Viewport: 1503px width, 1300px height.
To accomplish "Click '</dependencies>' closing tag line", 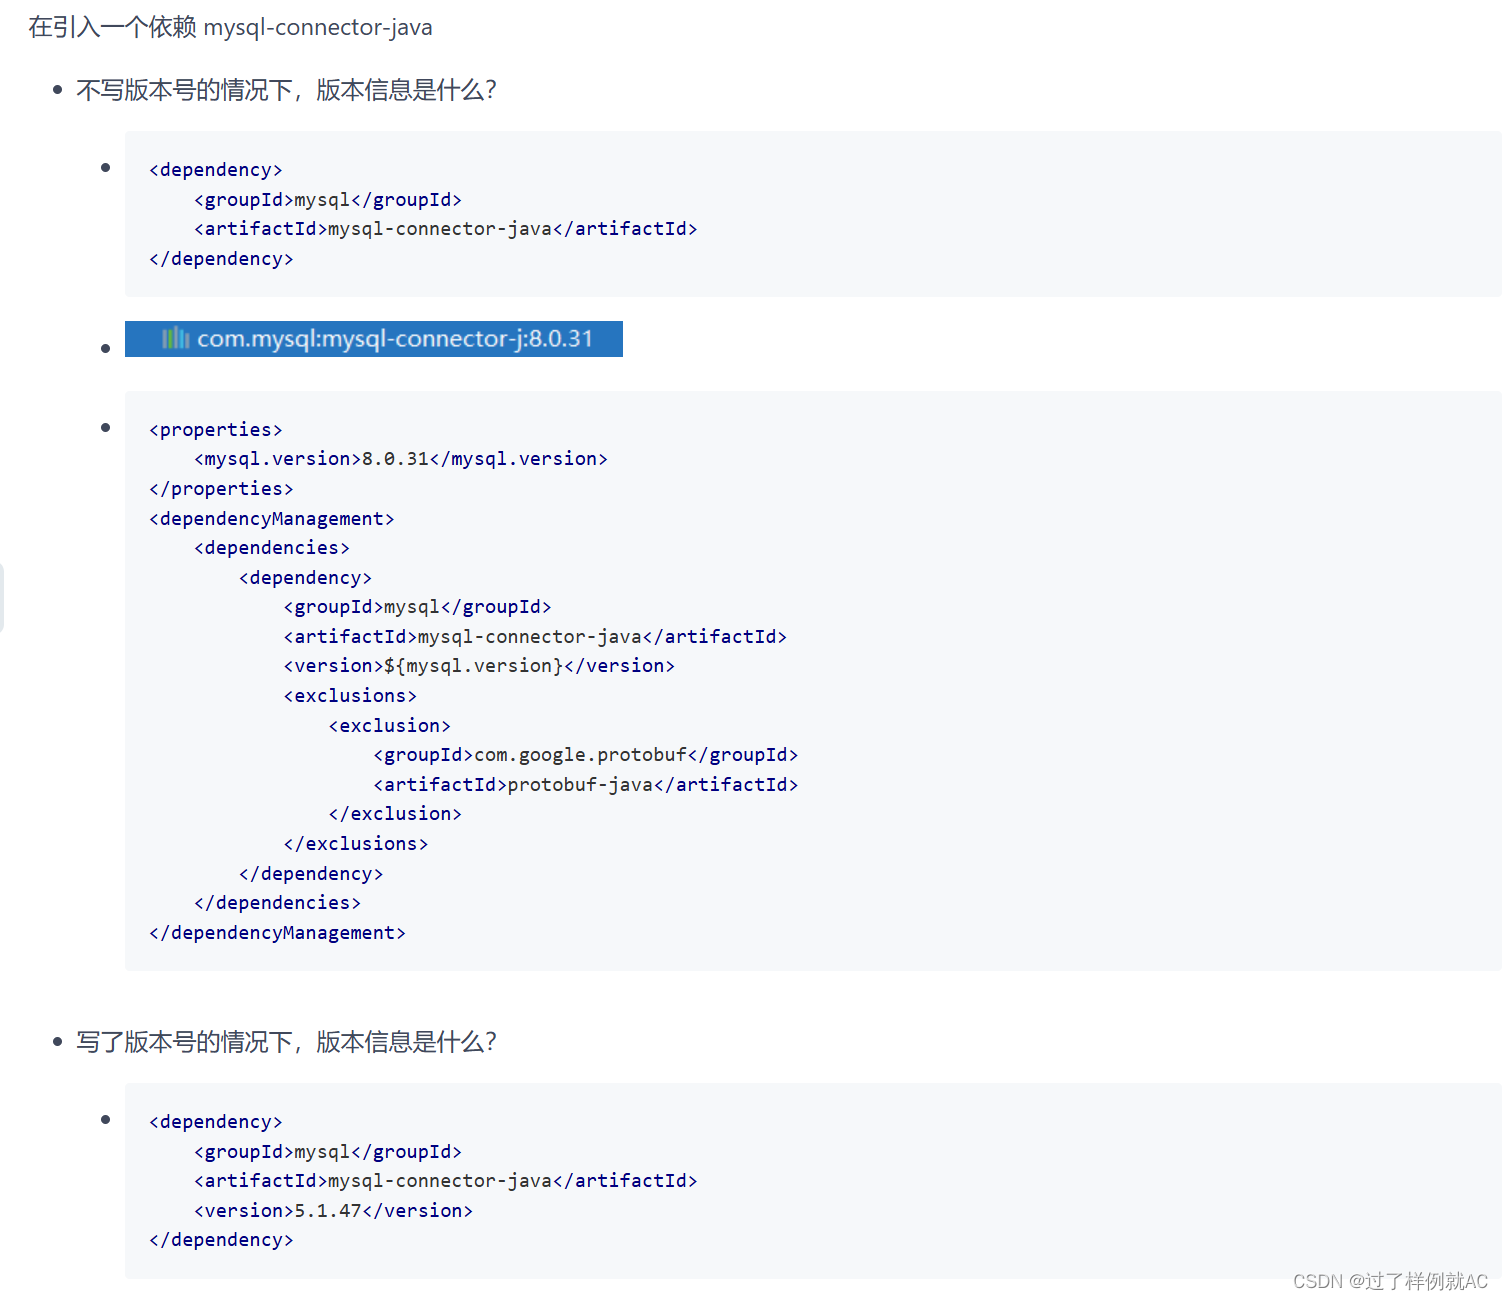I will tap(277, 903).
